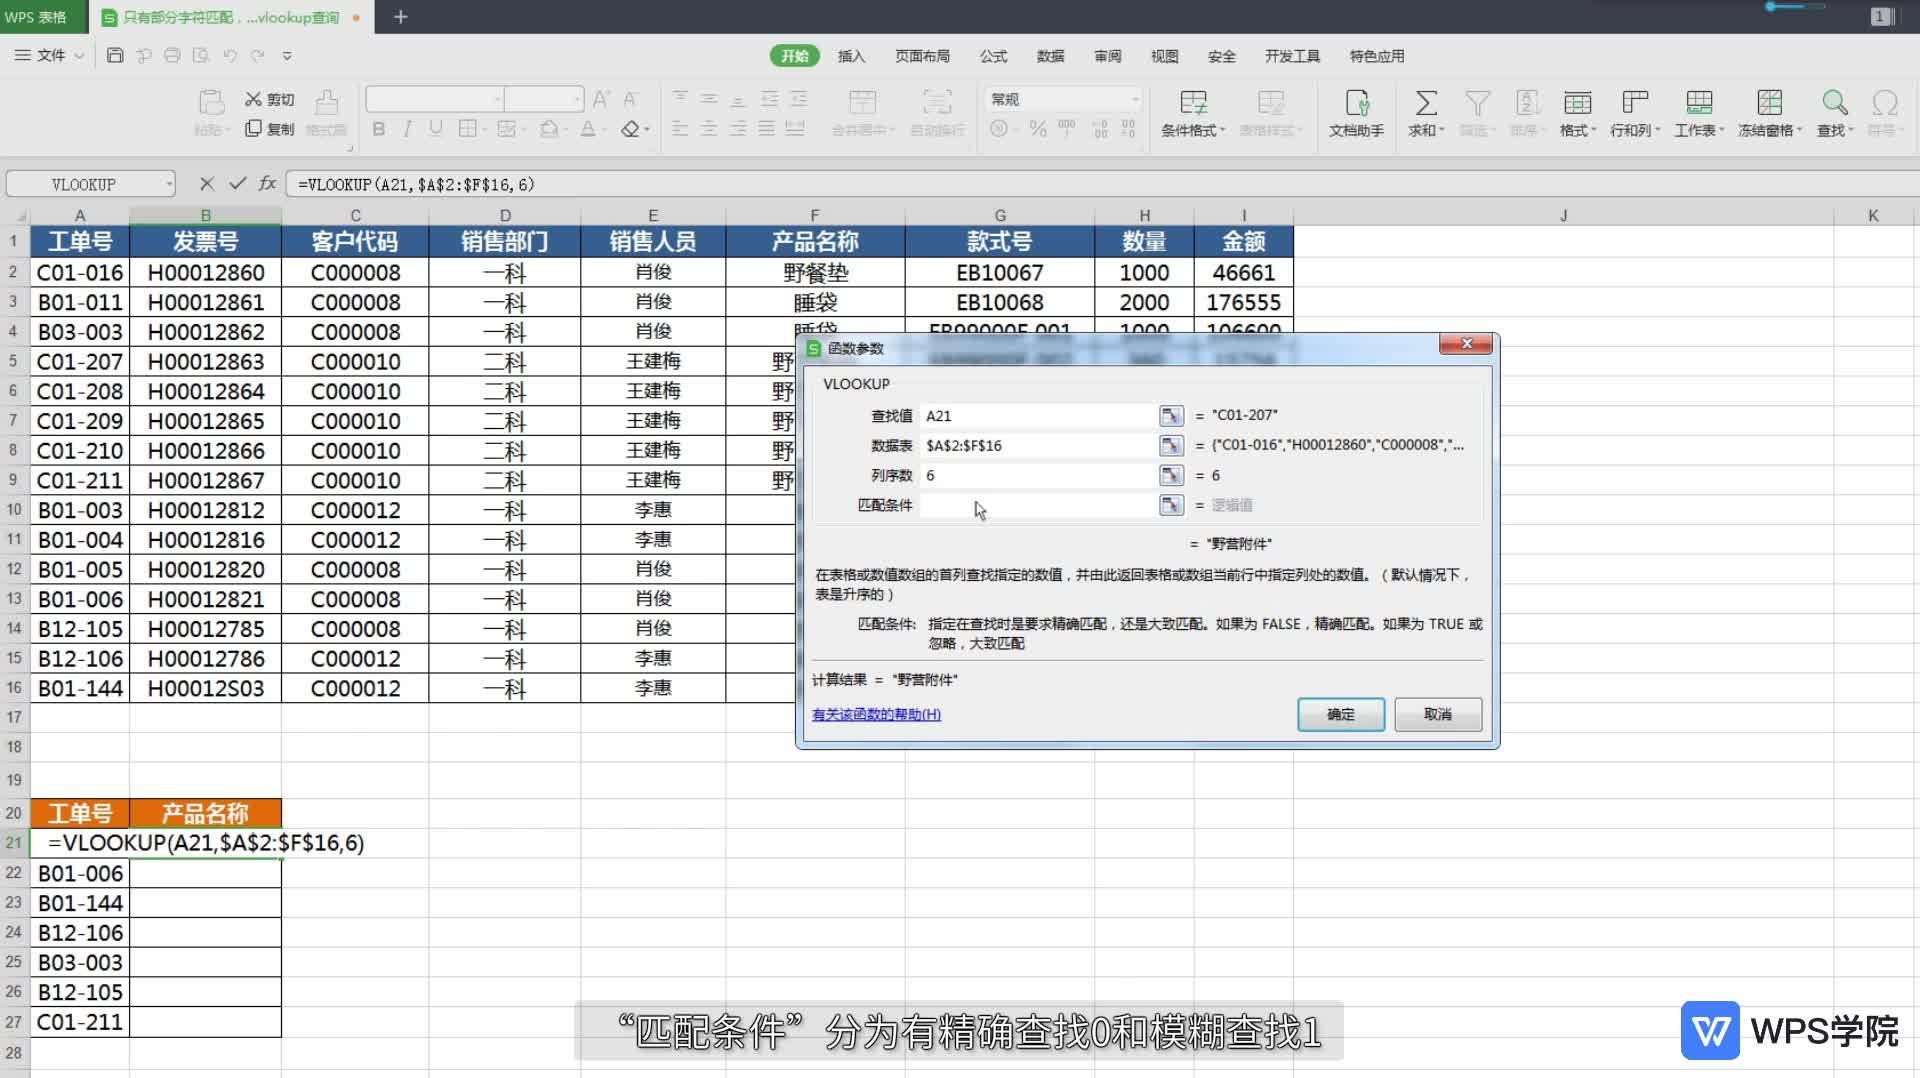The width and height of the screenshot is (1920, 1078).
Task: Switch to the 插入 ribbon tab
Action: (851, 56)
